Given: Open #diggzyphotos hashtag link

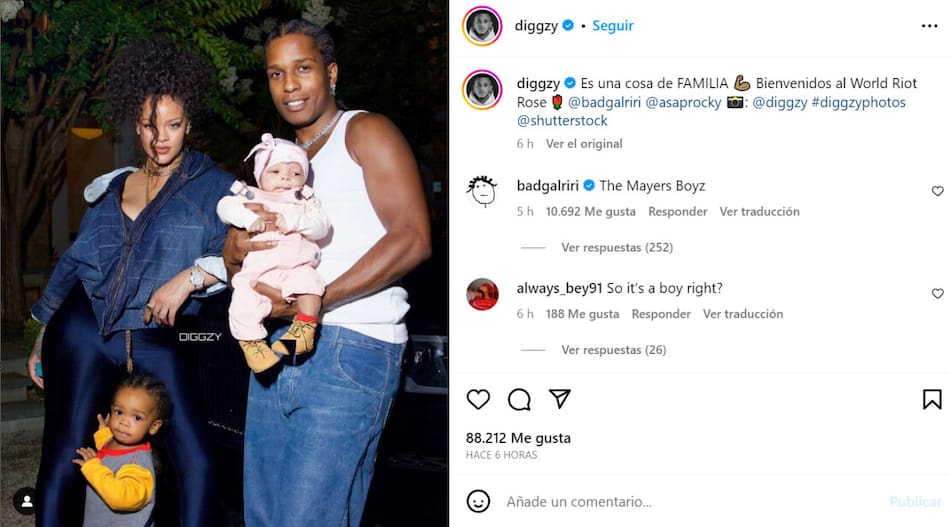Looking at the screenshot, I should click(859, 102).
